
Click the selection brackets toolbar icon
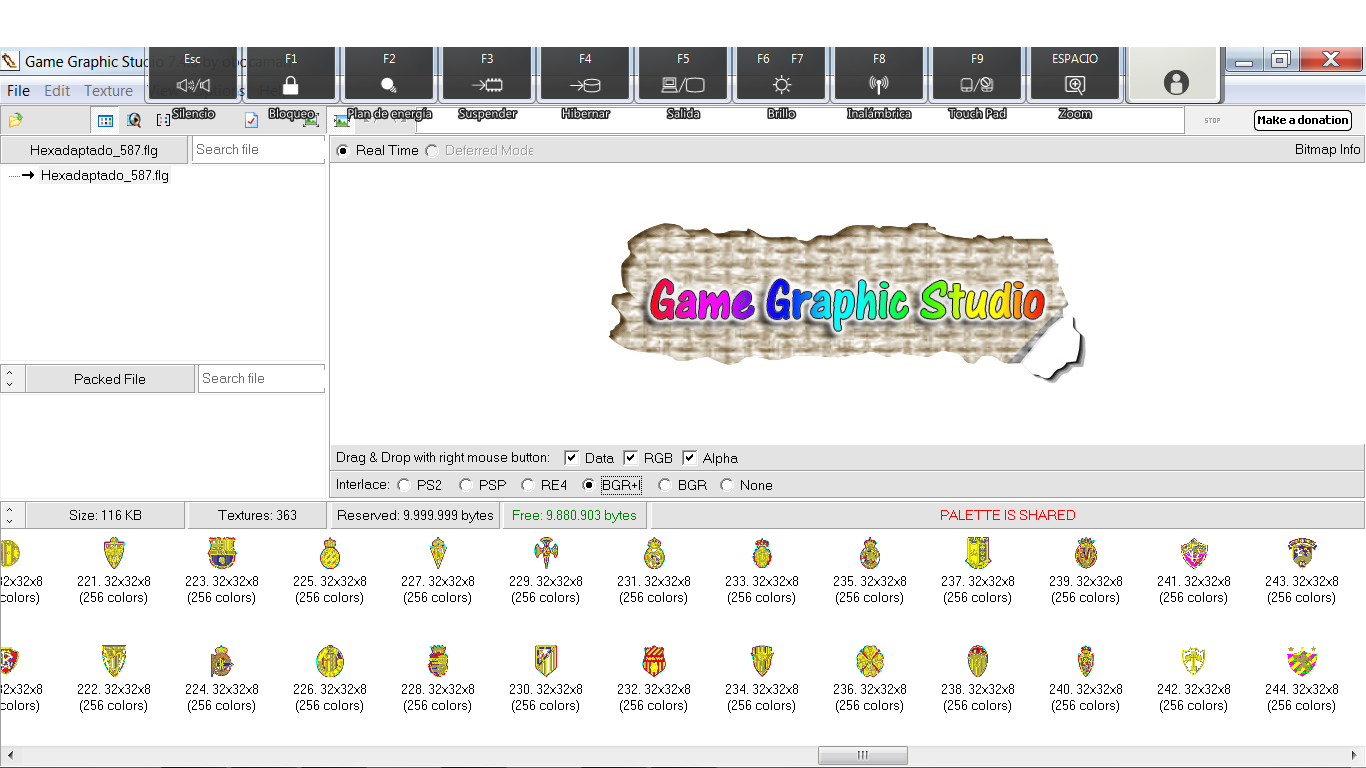[x=164, y=120]
